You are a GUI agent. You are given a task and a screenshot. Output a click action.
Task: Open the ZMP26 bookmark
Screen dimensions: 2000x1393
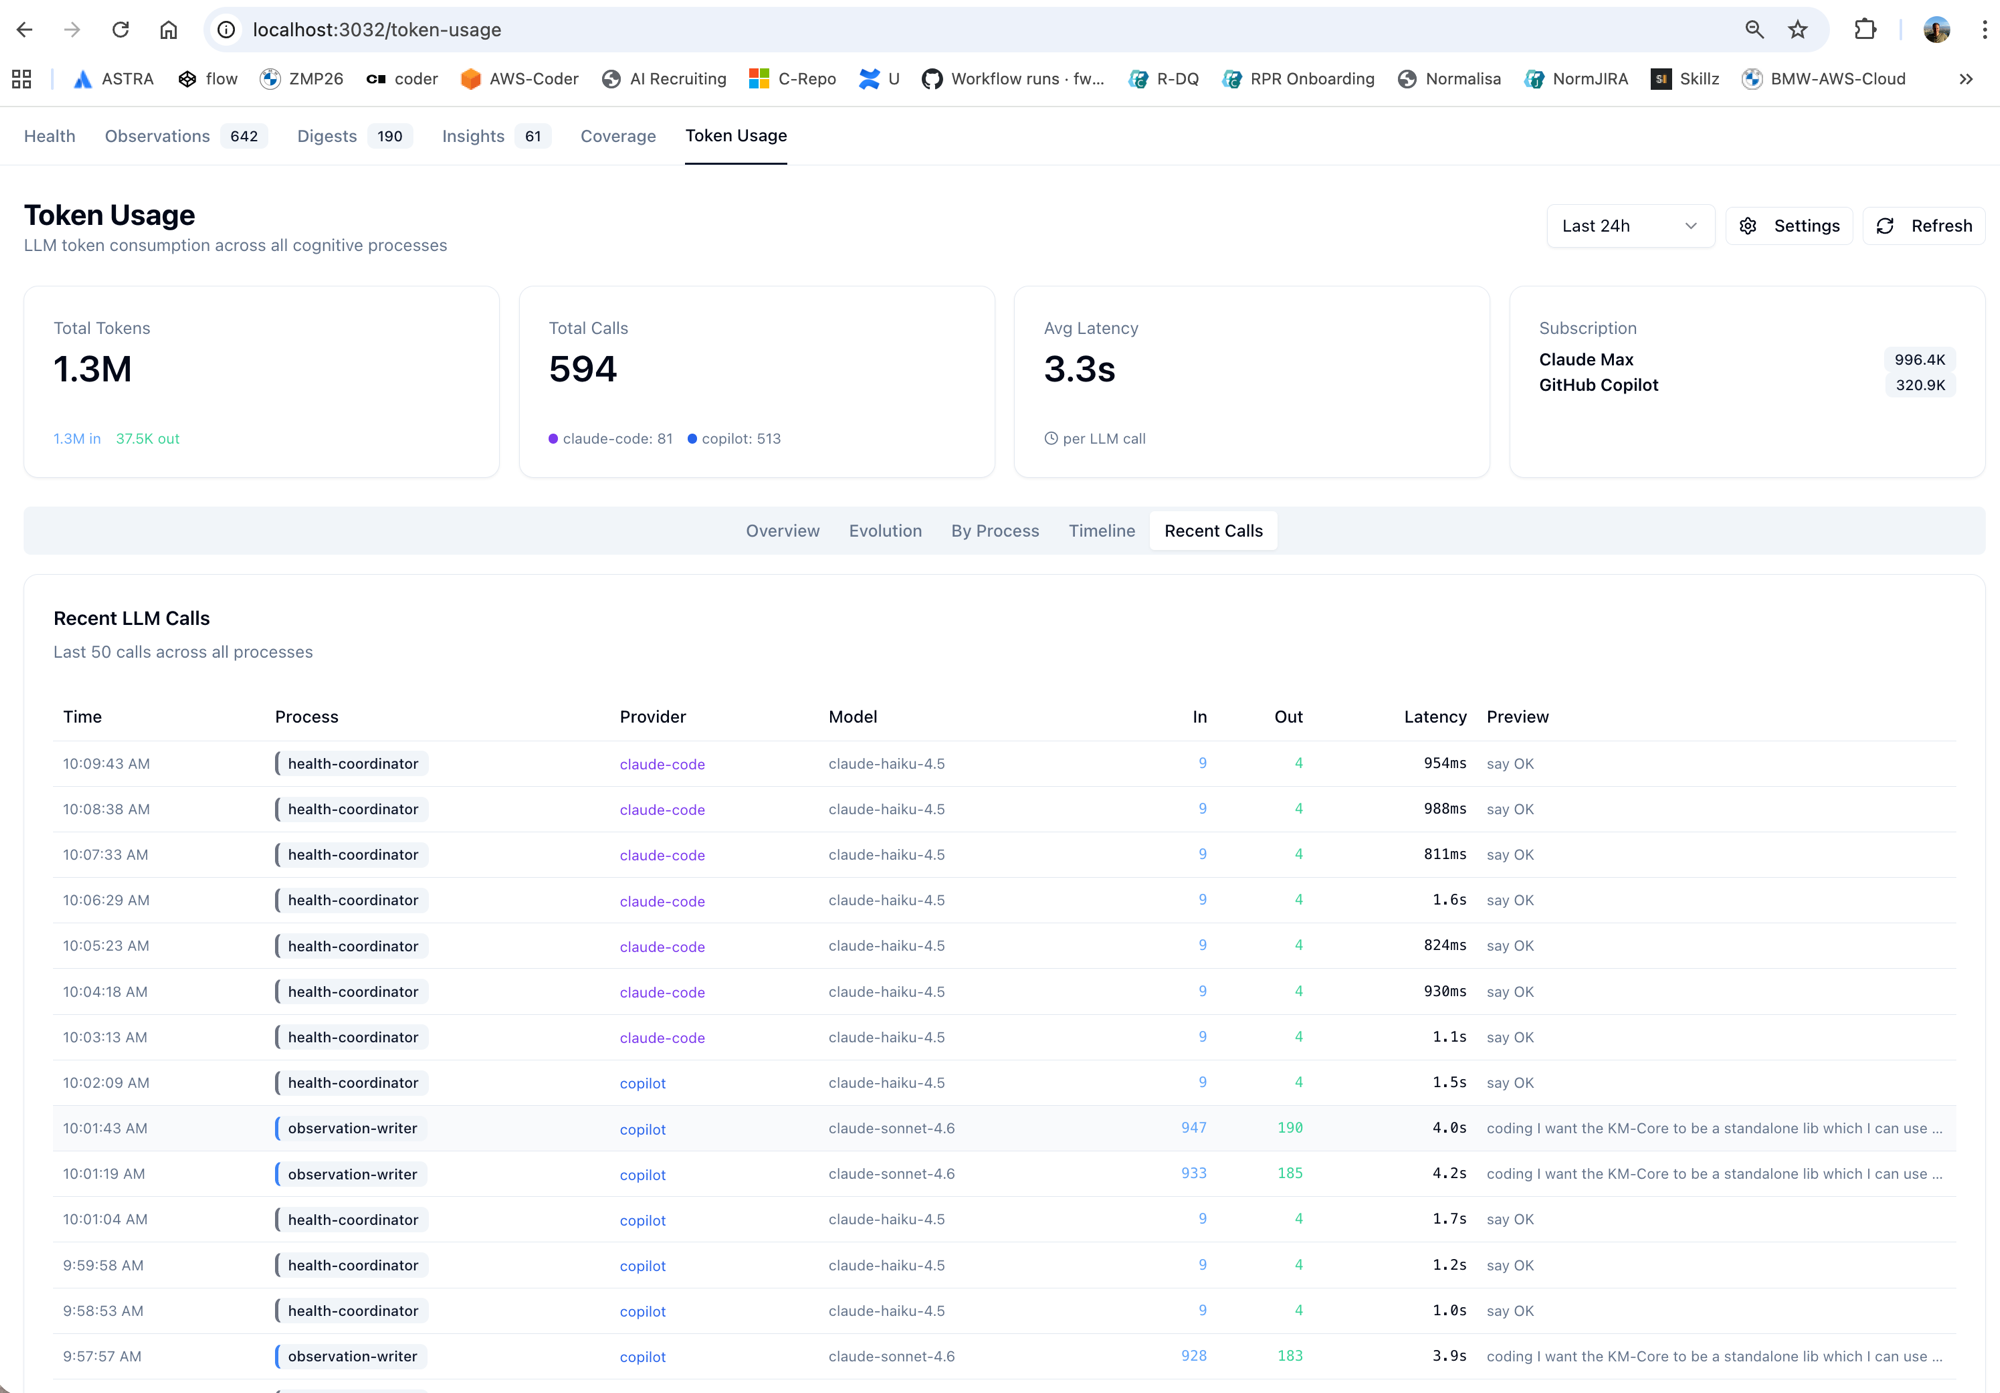click(301, 79)
